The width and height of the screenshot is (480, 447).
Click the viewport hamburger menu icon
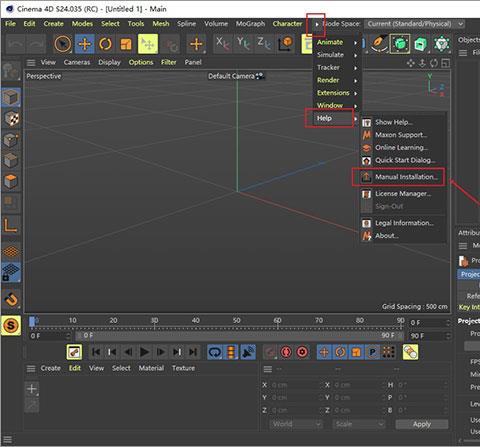click(31, 63)
